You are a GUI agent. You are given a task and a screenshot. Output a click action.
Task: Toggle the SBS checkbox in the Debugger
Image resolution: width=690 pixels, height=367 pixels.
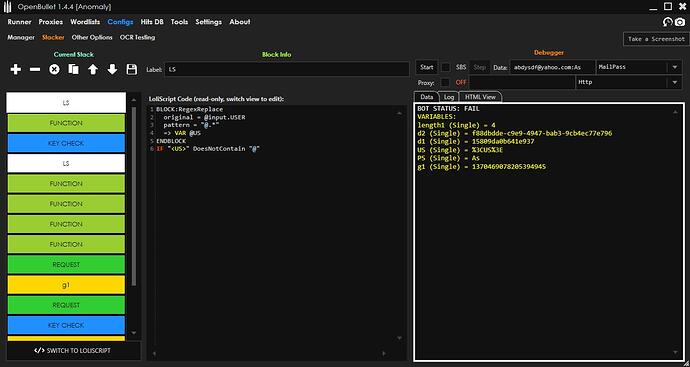tap(446, 67)
